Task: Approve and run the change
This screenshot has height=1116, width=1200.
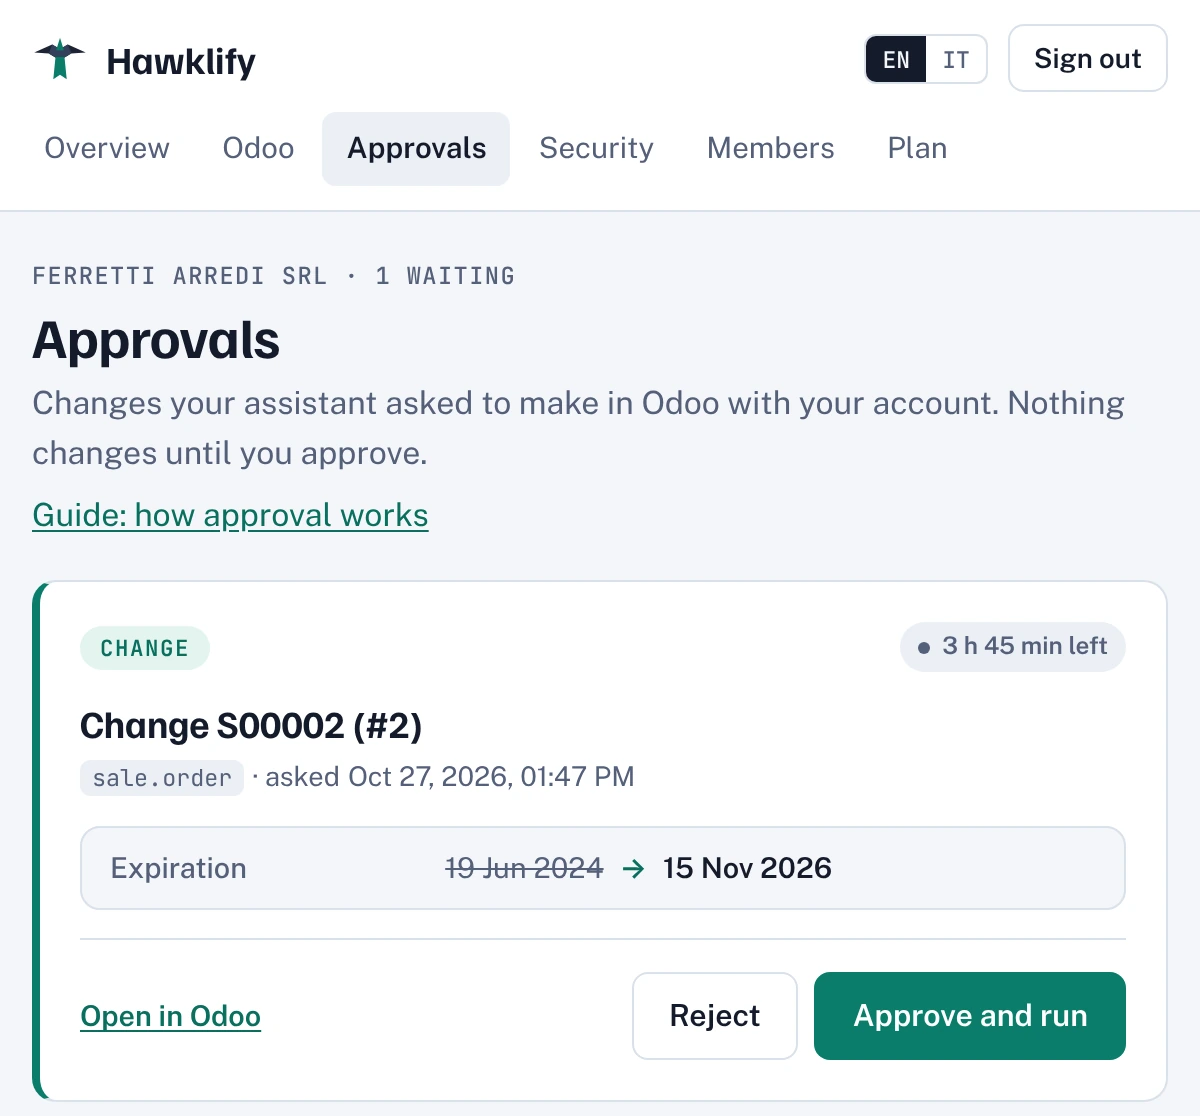Action: (x=970, y=1016)
